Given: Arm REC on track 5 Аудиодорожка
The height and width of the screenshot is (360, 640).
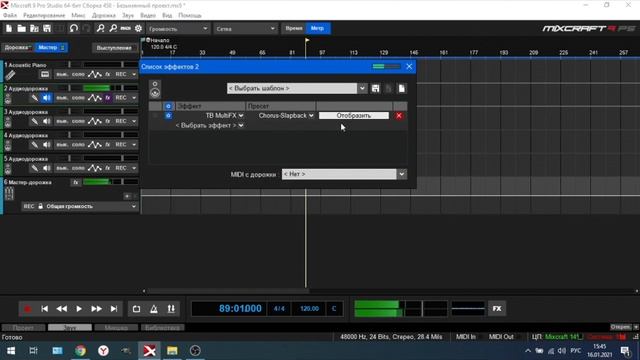Looking at the screenshot, I should 121,168.
